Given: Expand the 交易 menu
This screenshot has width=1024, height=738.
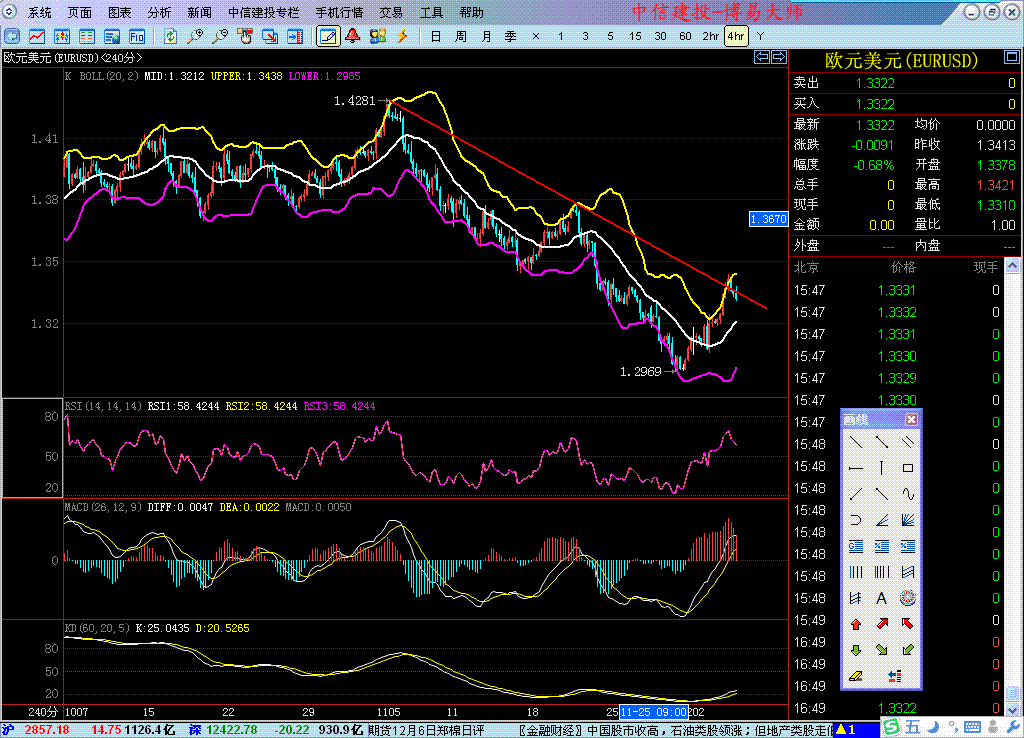Looking at the screenshot, I should [391, 13].
